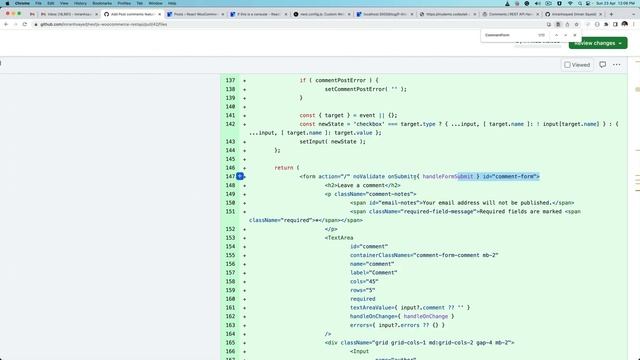Close the find-in-page bar

[575, 35]
